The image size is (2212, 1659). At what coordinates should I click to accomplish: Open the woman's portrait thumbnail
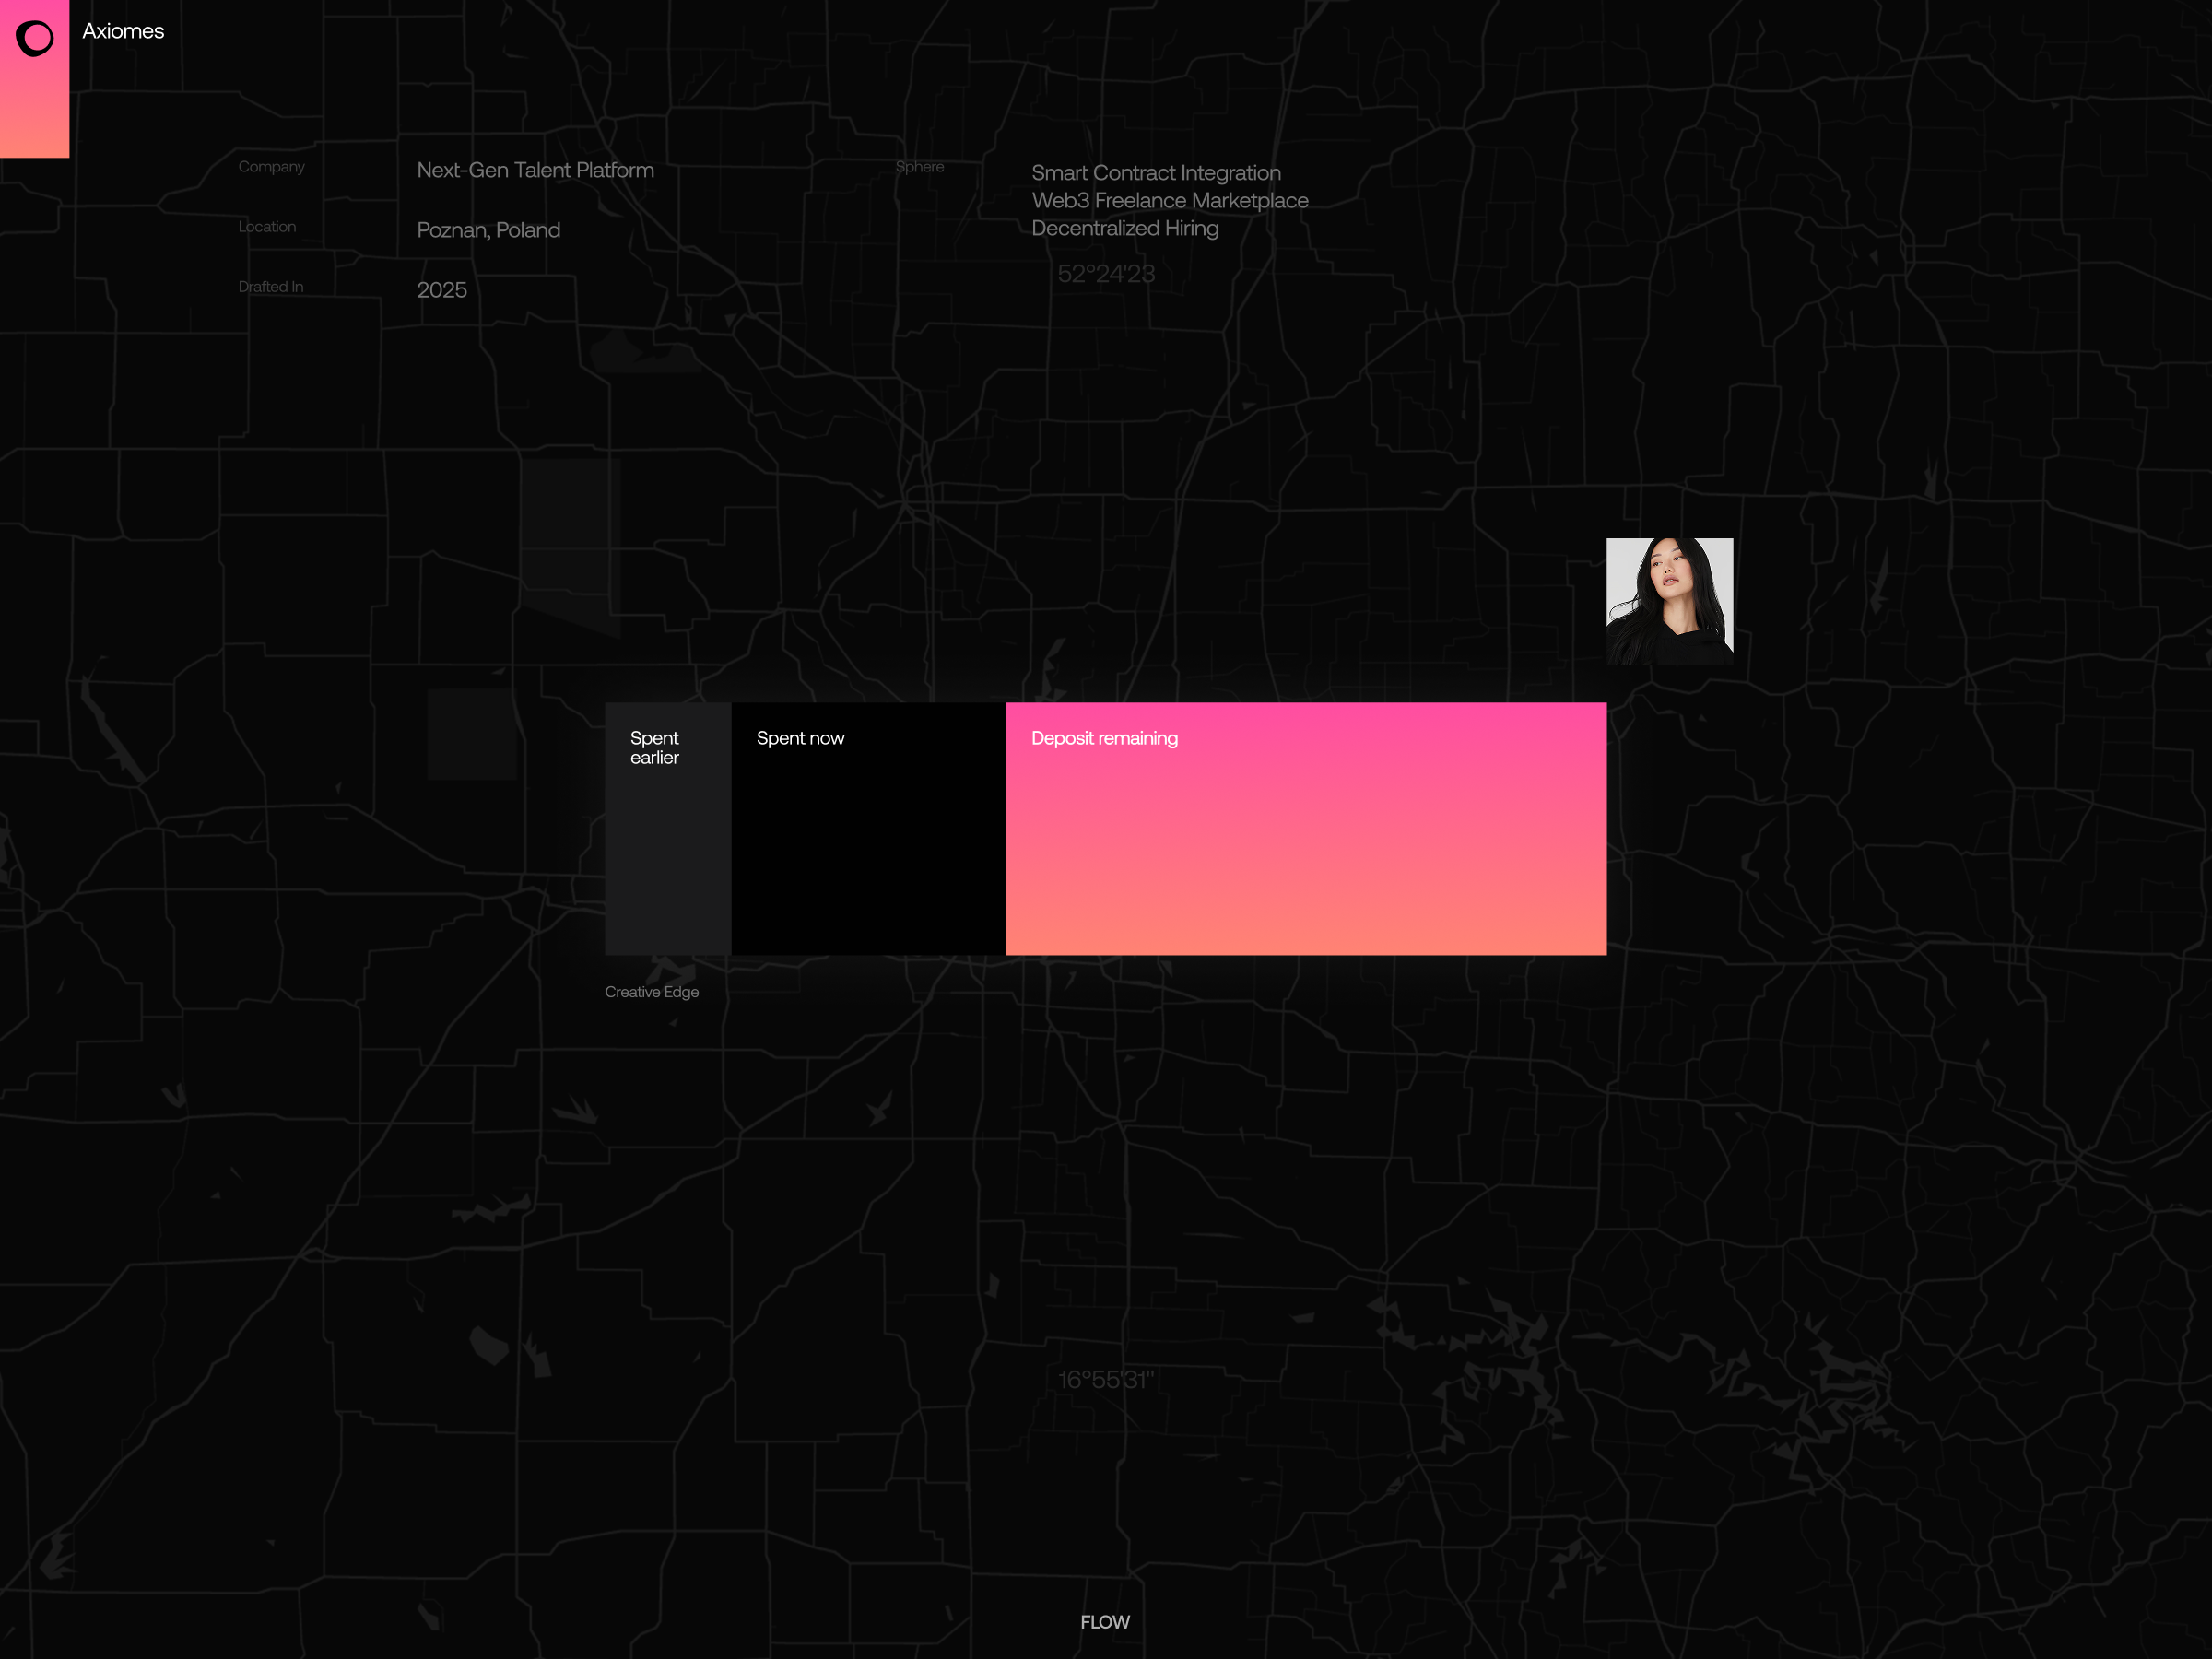[x=1669, y=600]
